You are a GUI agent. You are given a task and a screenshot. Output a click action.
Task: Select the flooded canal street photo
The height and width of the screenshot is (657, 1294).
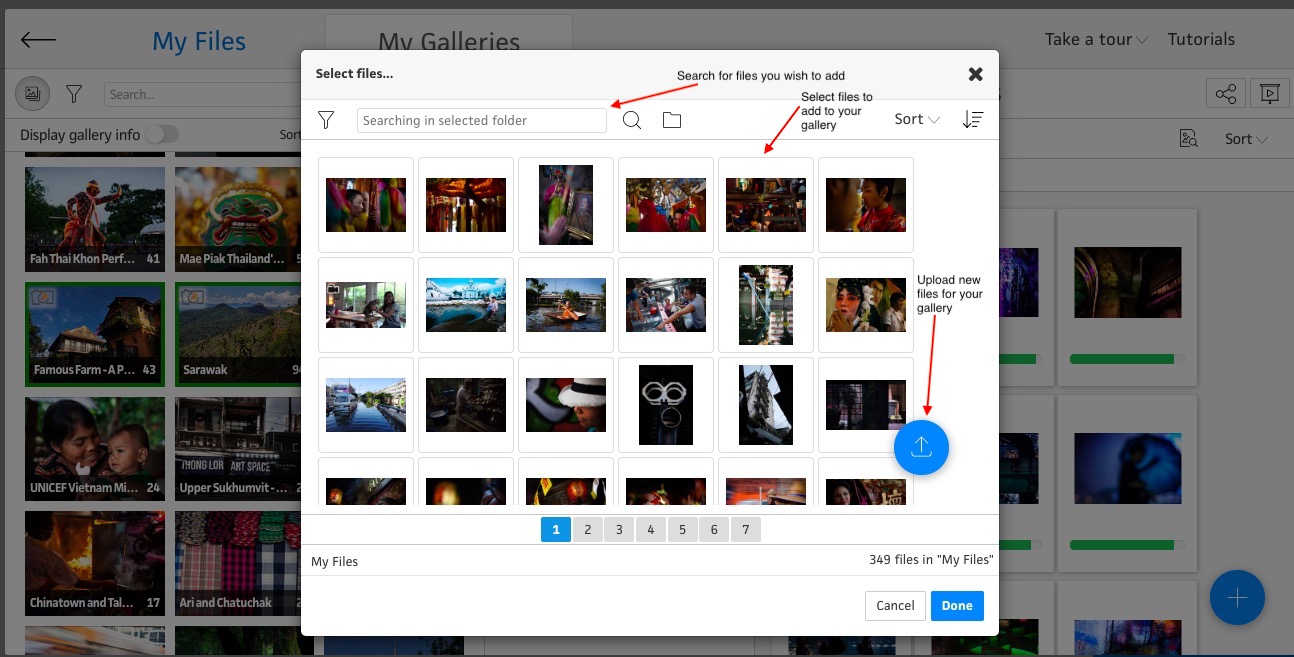click(x=366, y=405)
